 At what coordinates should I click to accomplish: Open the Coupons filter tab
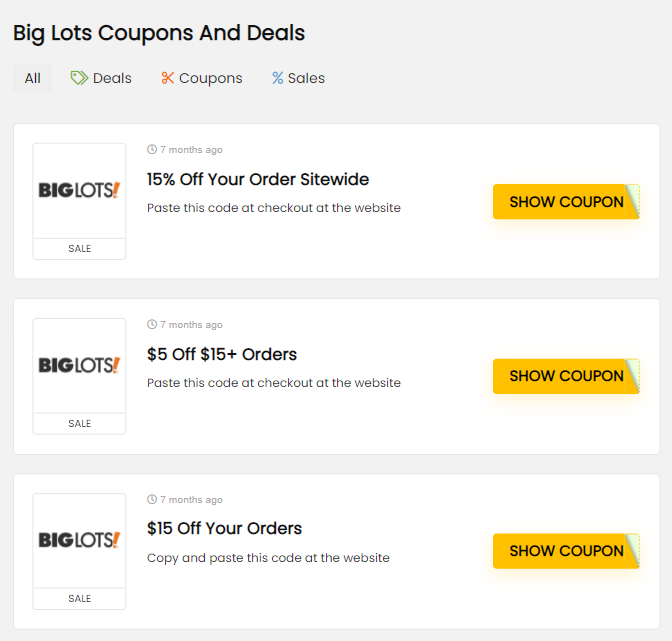[201, 78]
